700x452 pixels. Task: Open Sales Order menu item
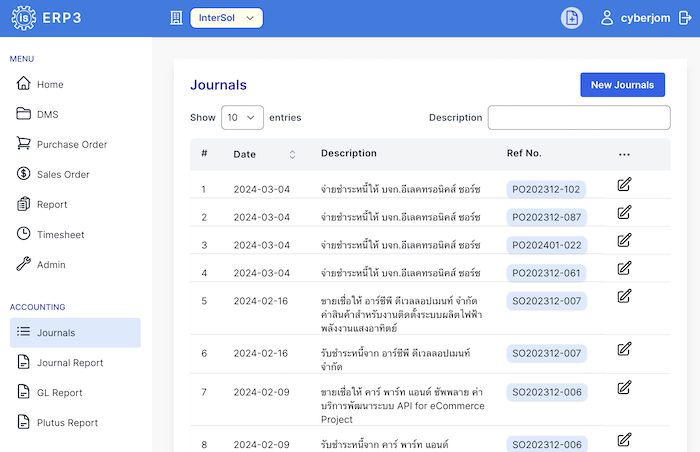click(x=63, y=174)
